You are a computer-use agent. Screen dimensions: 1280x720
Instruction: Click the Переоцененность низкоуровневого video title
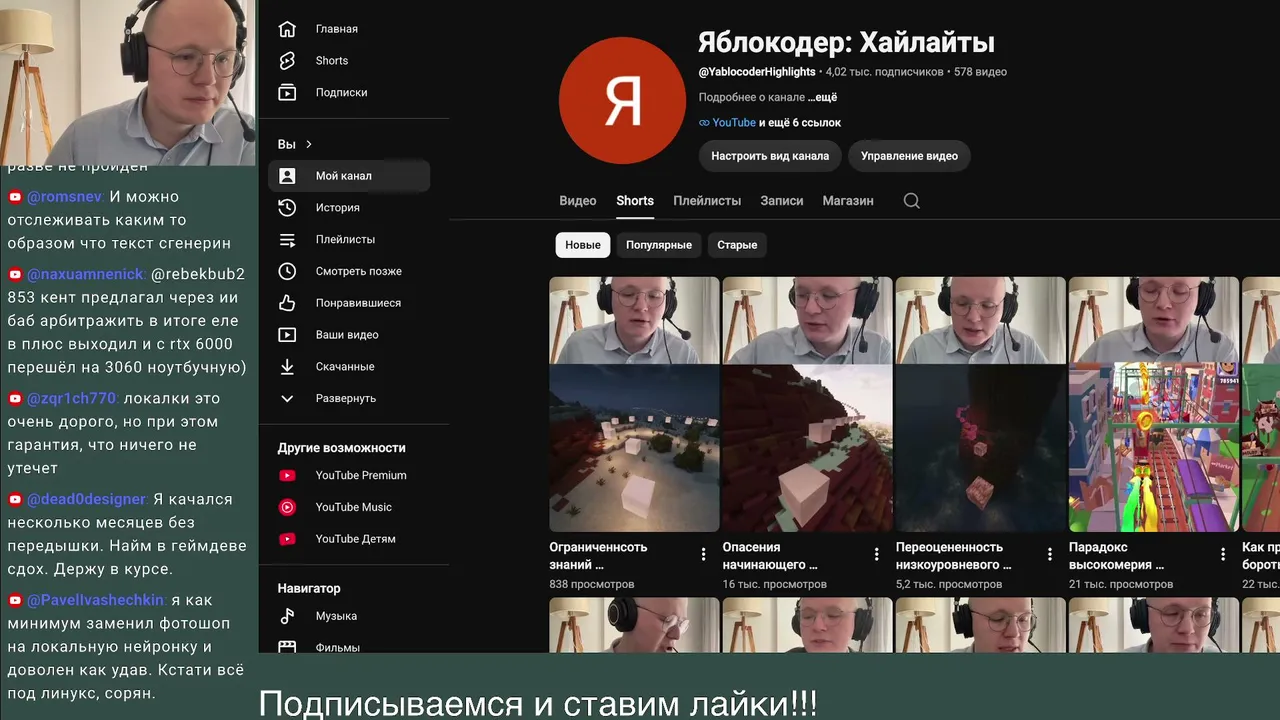(x=953, y=556)
